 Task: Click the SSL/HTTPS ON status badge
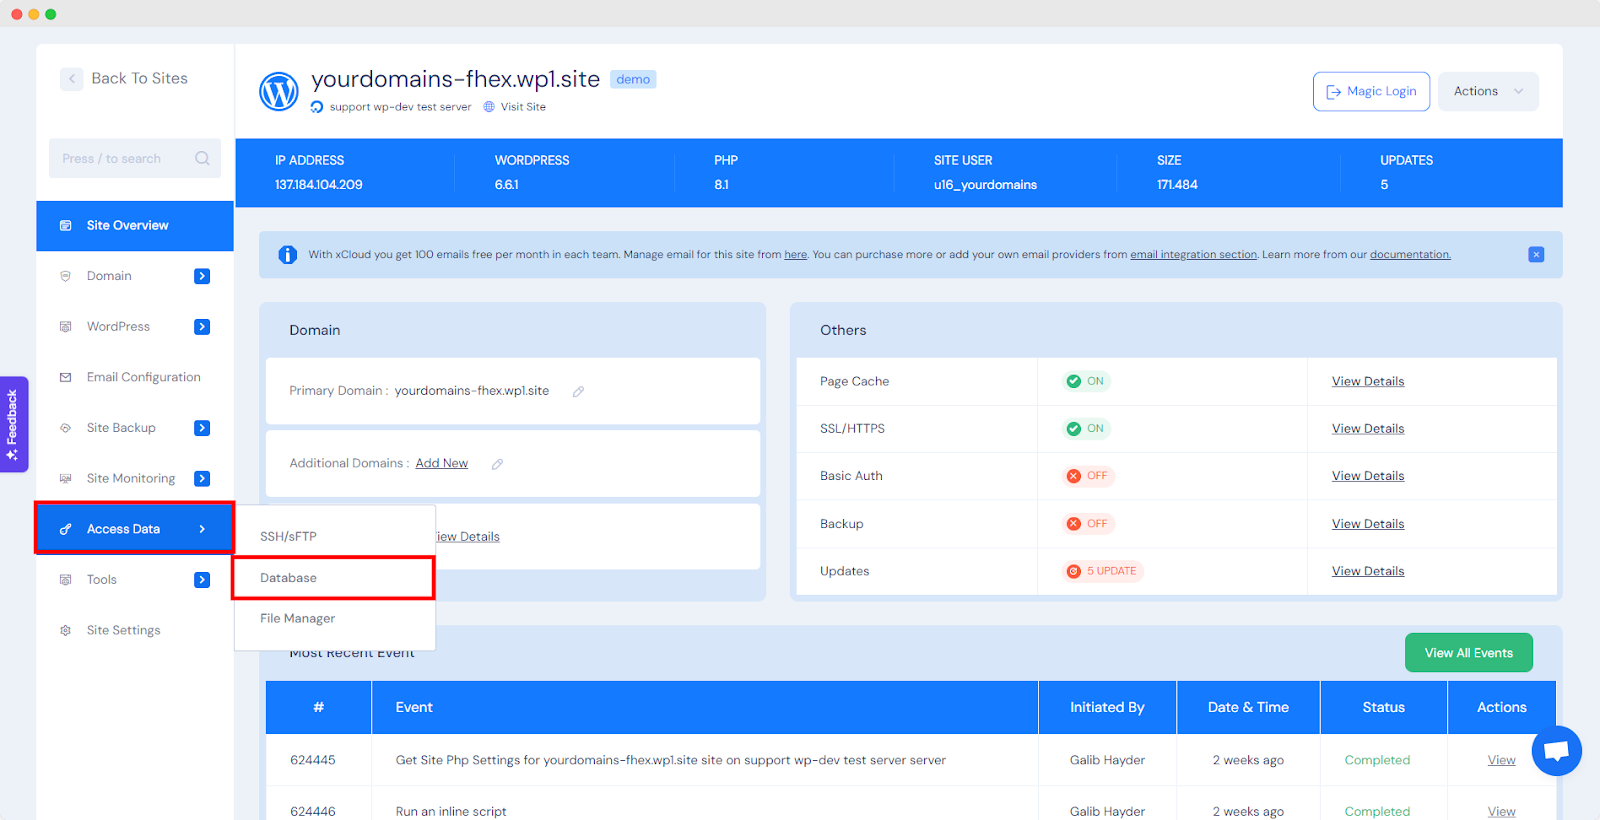point(1086,429)
